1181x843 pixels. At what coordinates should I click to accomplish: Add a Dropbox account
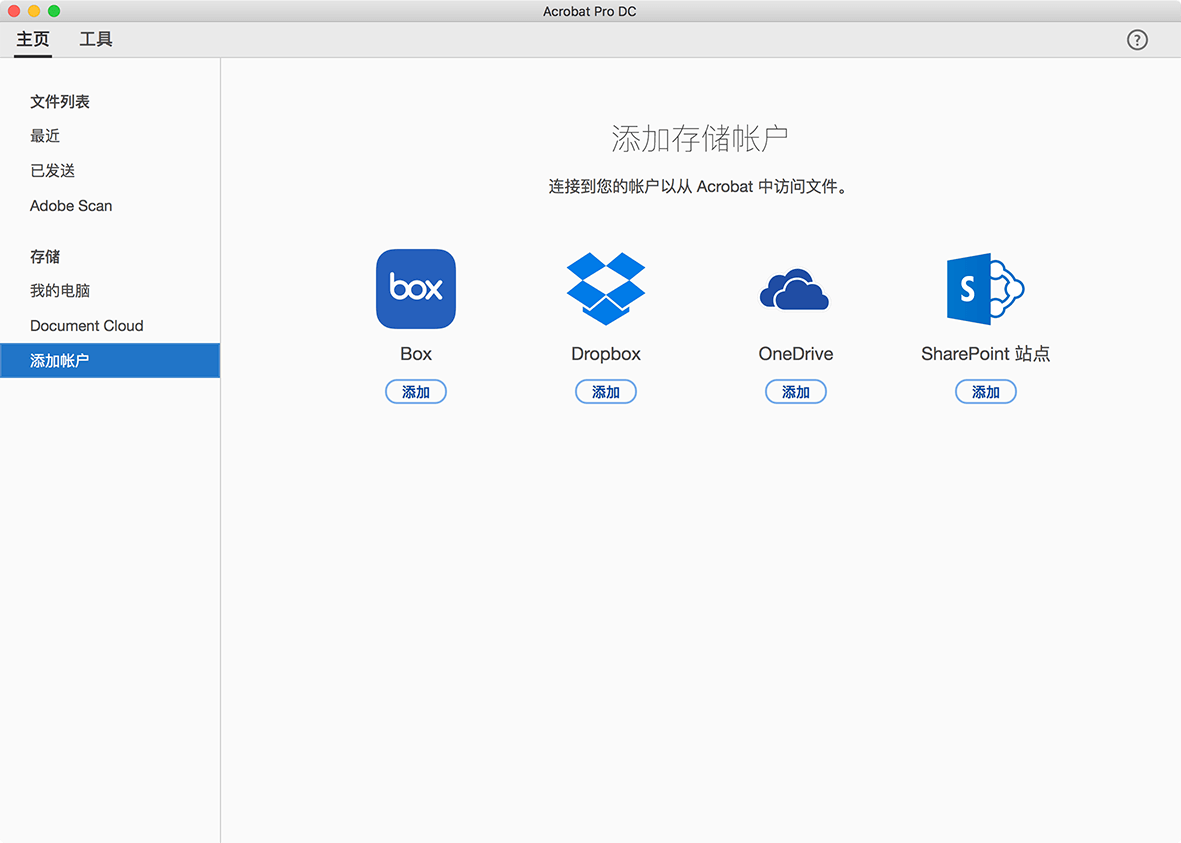[x=606, y=392]
